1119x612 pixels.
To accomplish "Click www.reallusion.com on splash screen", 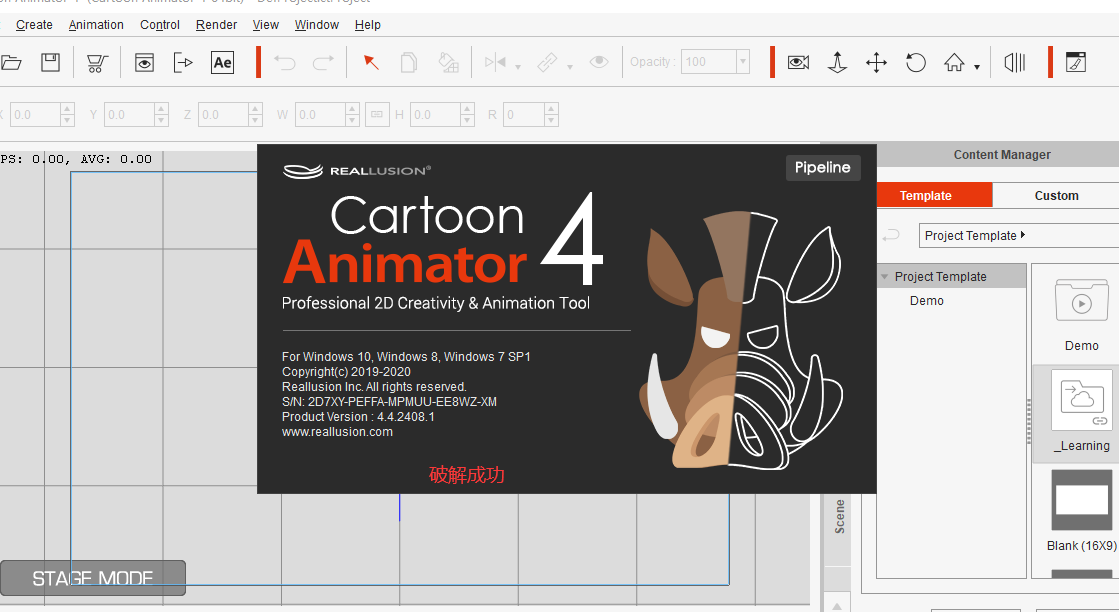I will pyautogui.click(x=337, y=432).
